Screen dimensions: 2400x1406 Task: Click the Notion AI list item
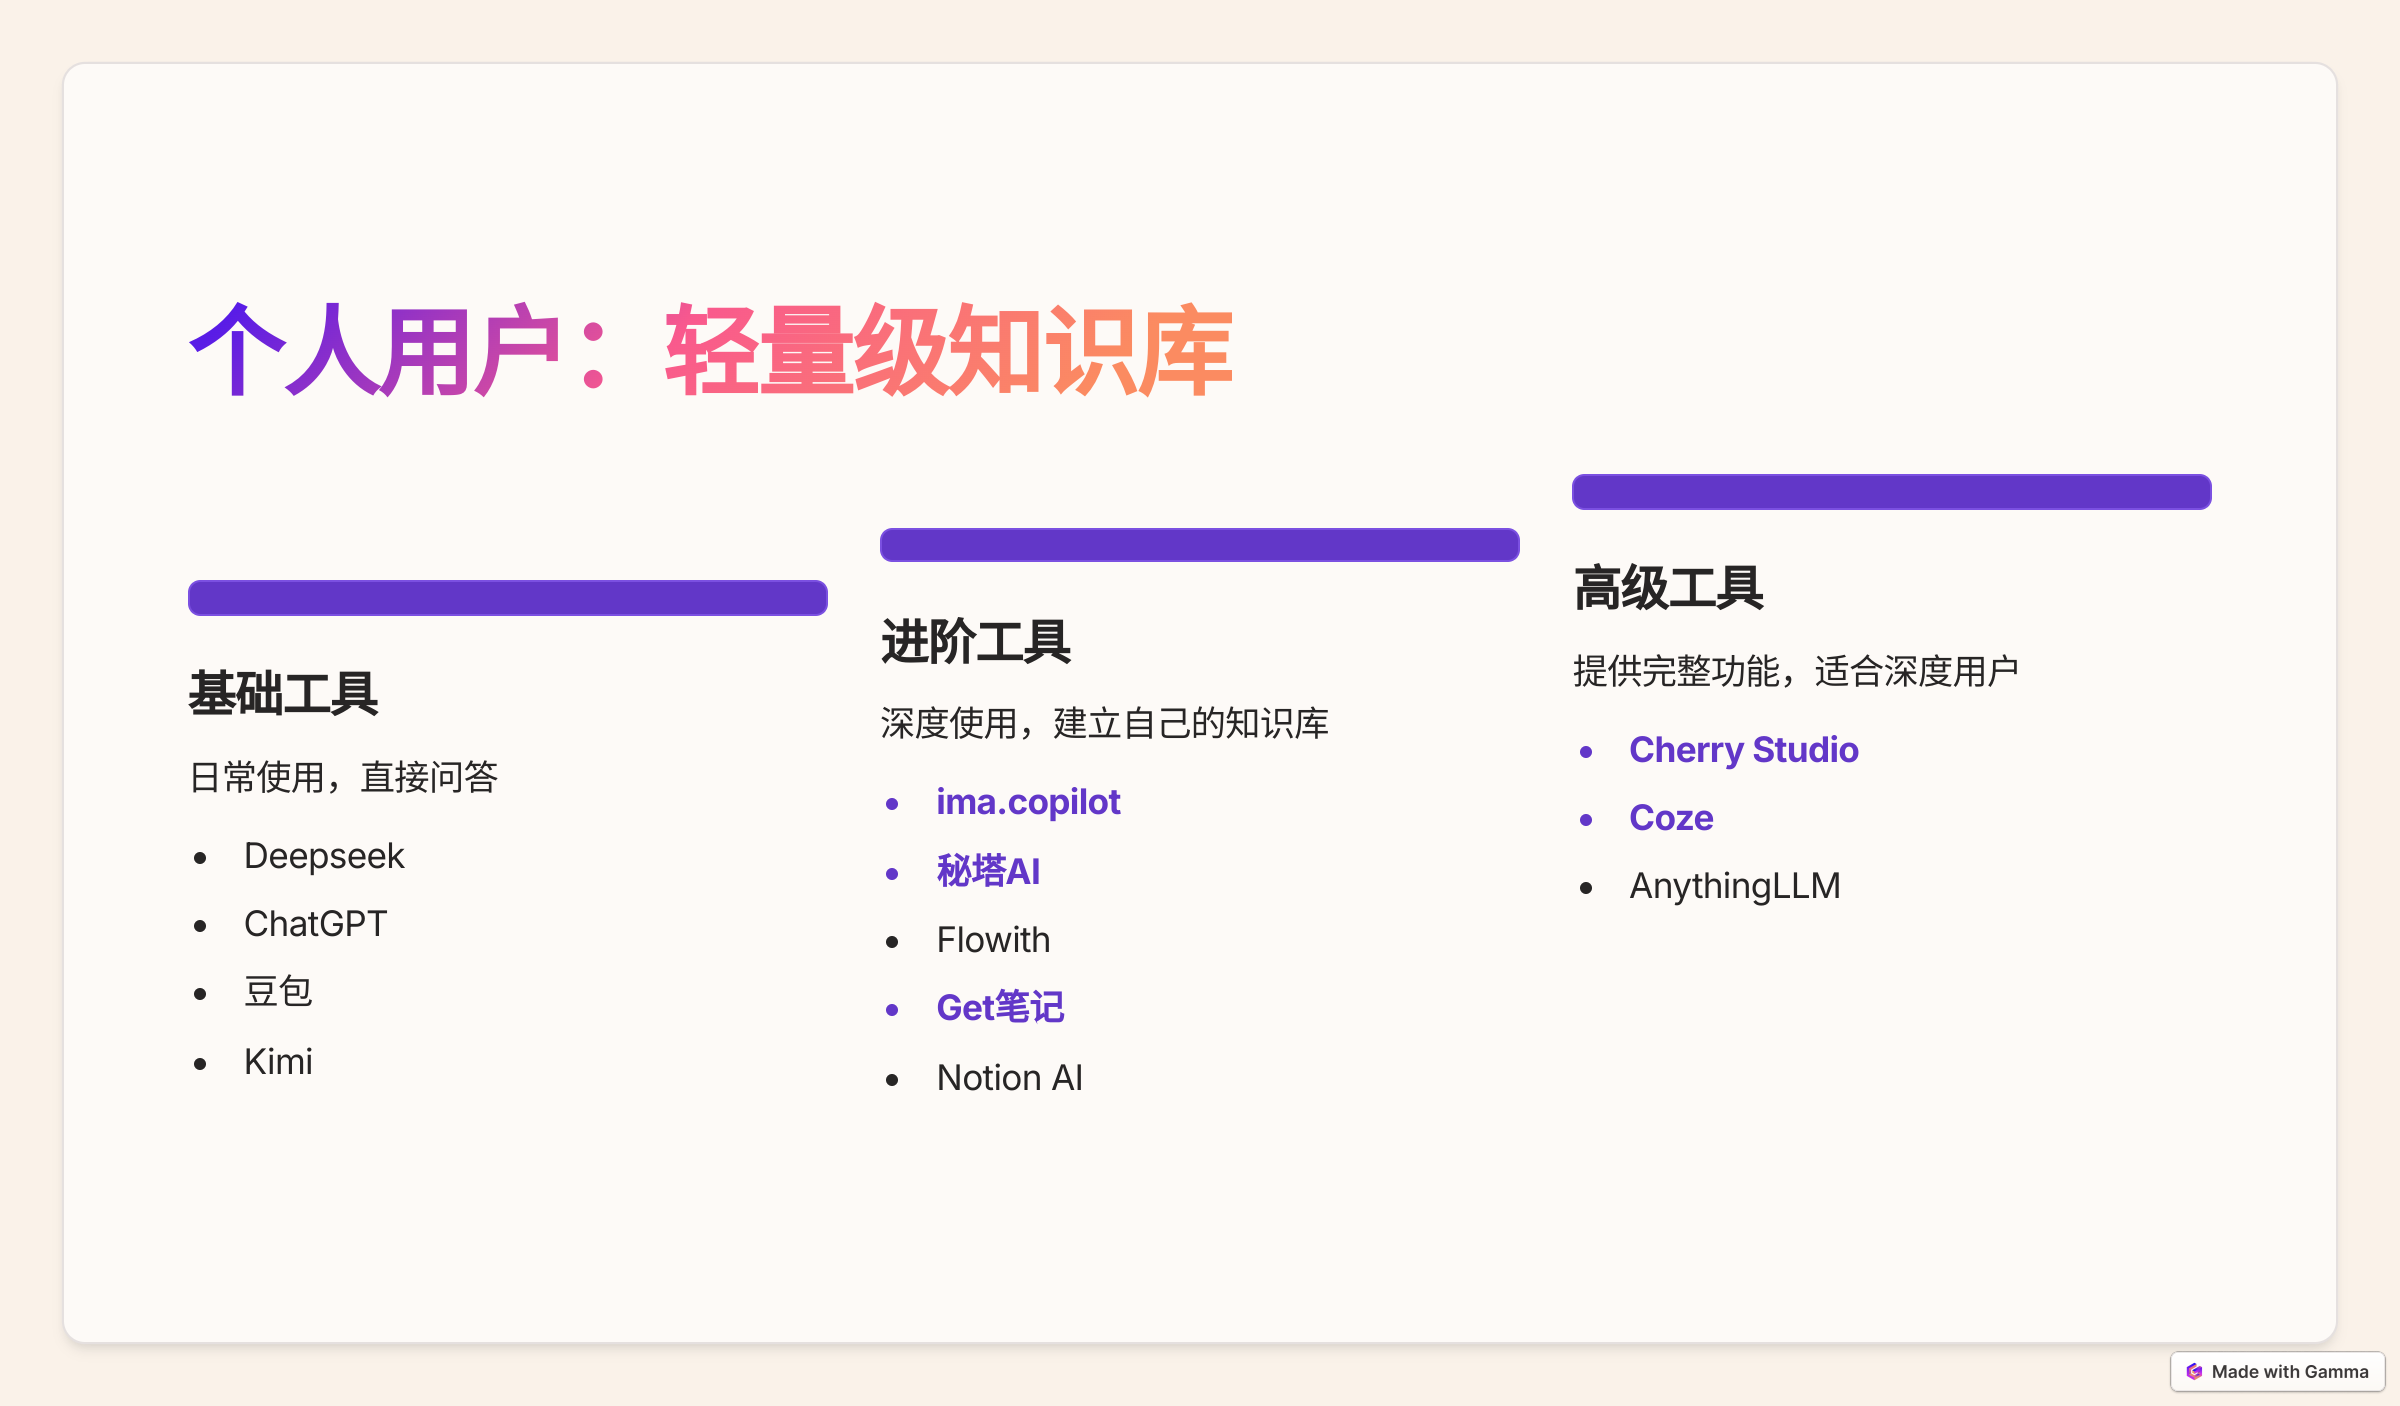coord(1009,1077)
